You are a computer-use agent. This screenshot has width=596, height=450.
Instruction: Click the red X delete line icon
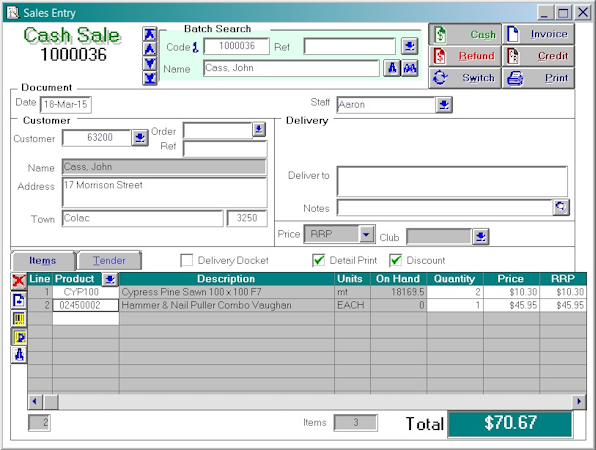[19, 281]
